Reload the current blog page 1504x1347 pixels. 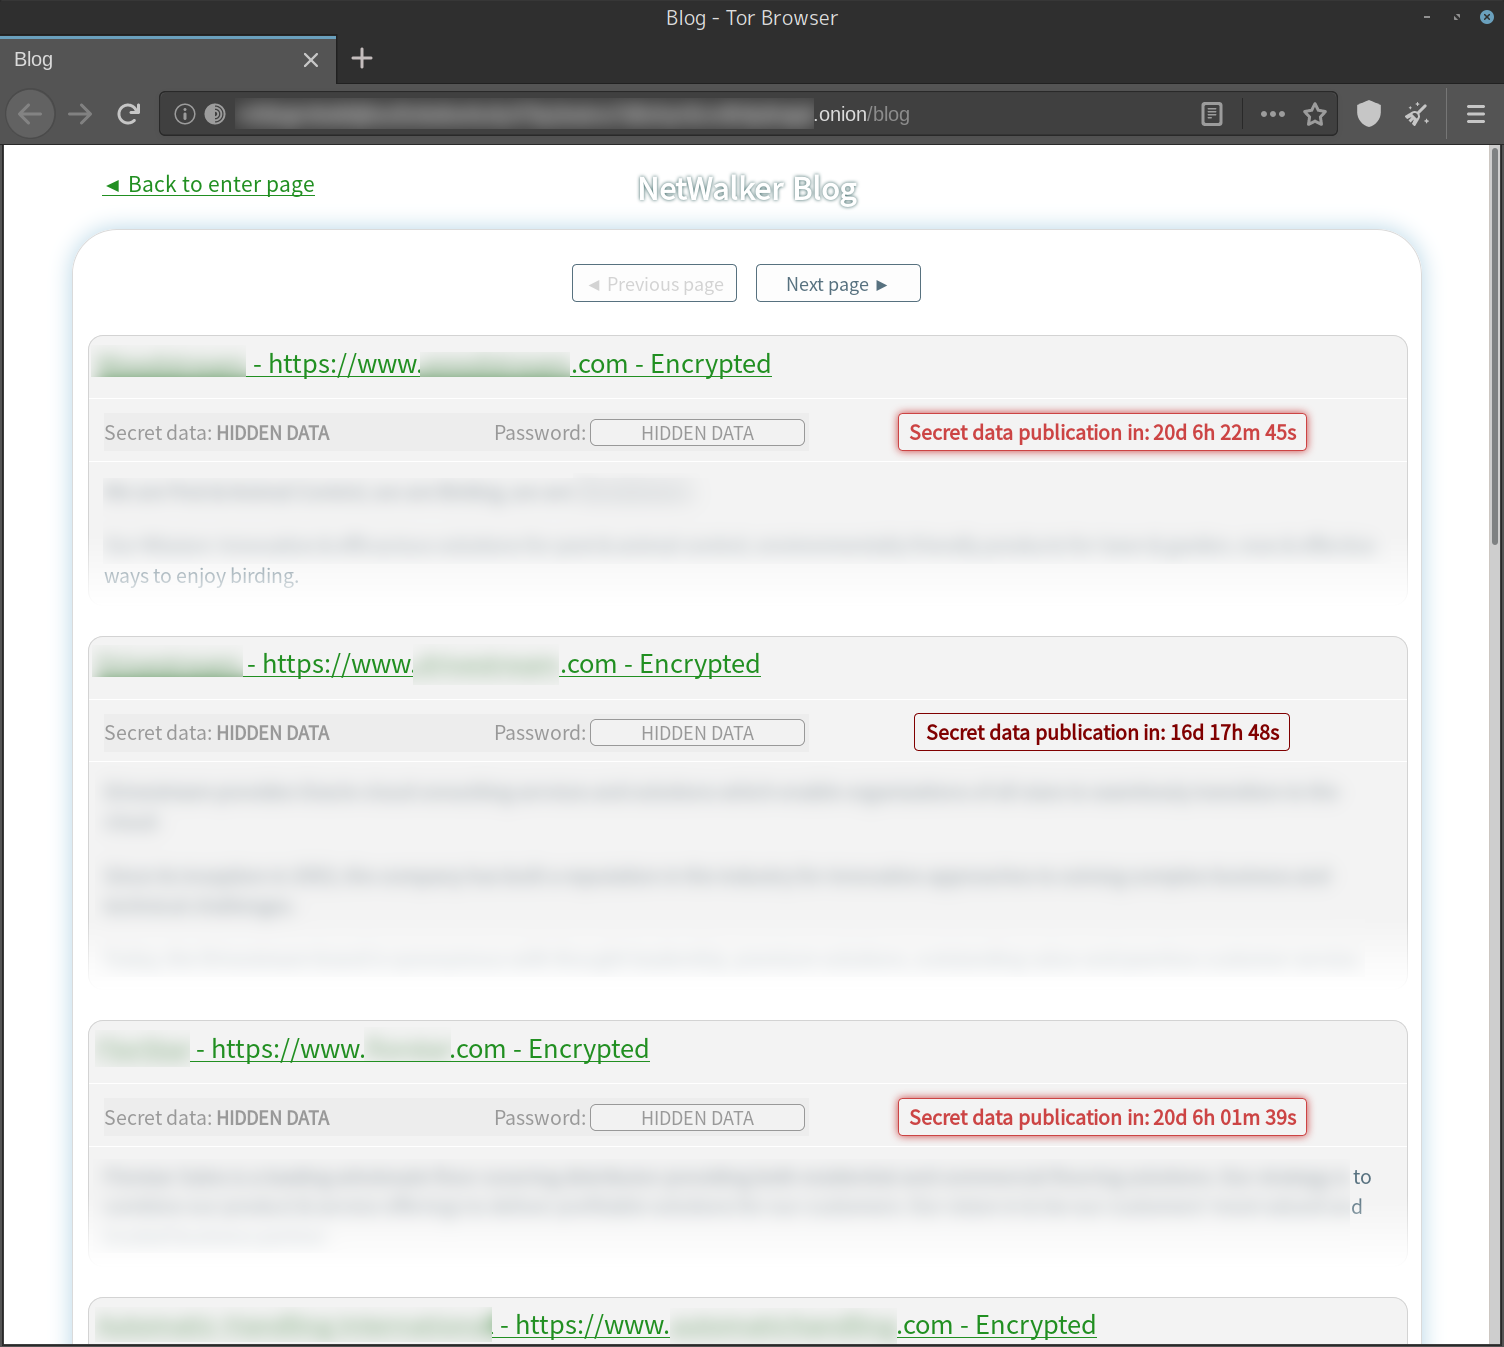click(x=128, y=114)
